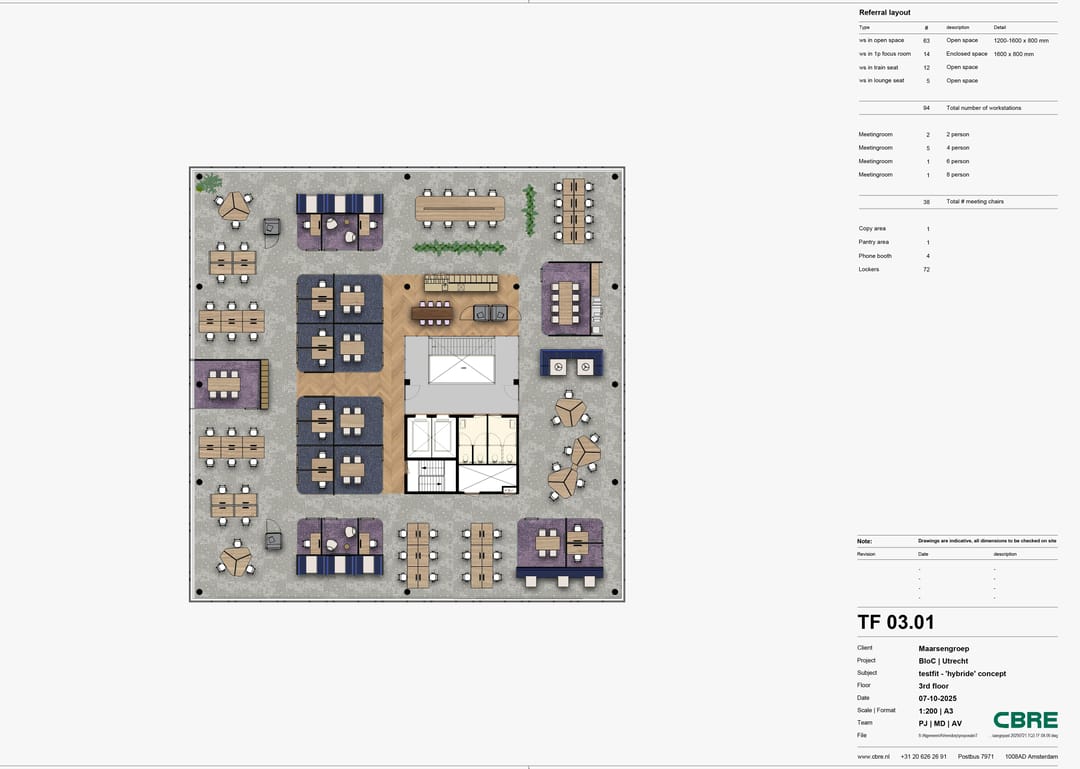
Task: Click the left-edge purple meeting room table
Action: pyautogui.click(x=224, y=383)
